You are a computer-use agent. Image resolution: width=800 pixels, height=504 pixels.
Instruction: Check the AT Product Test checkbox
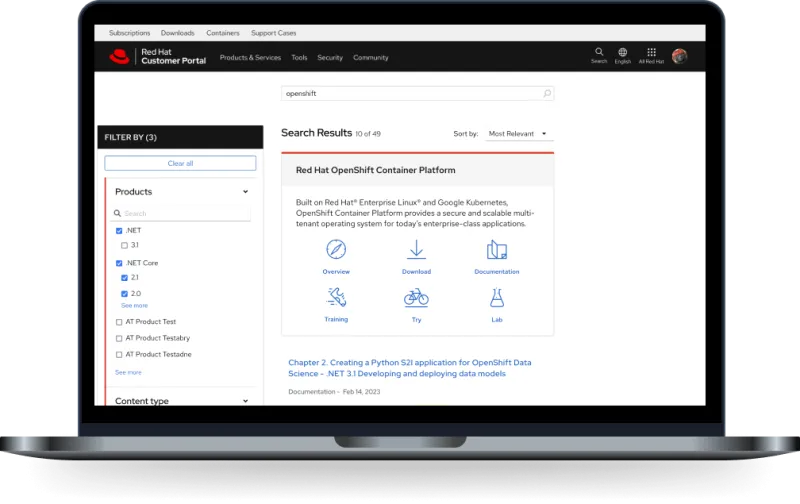[x=119, y=322]
